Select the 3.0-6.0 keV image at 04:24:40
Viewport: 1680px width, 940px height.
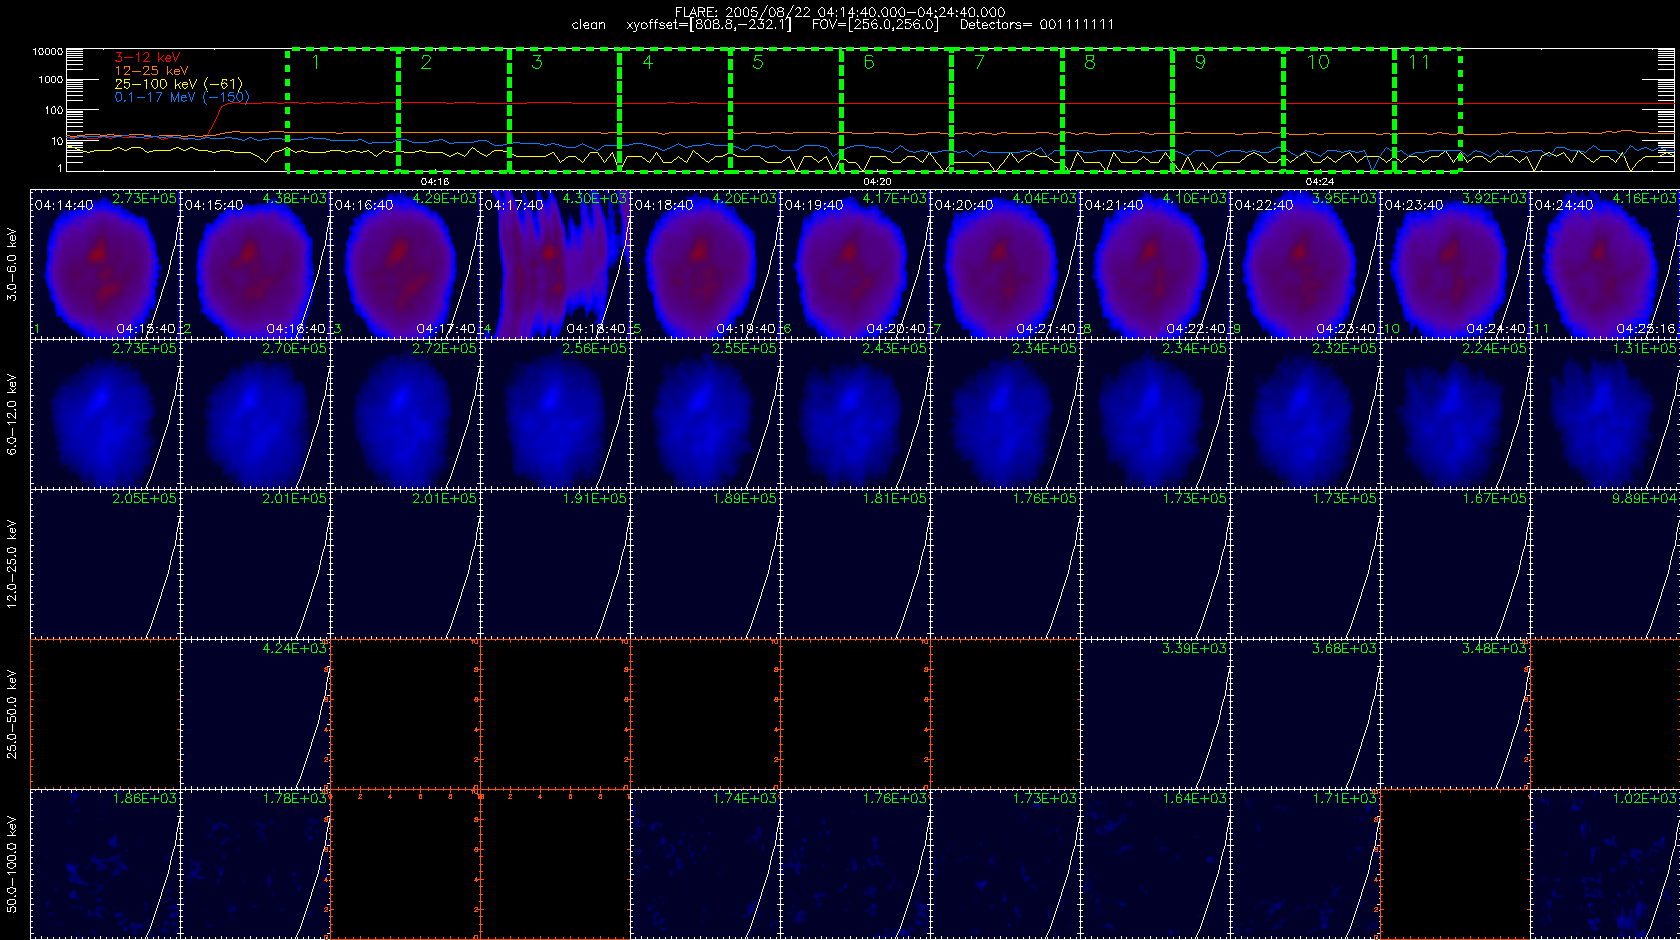[x=1605, y=264]
